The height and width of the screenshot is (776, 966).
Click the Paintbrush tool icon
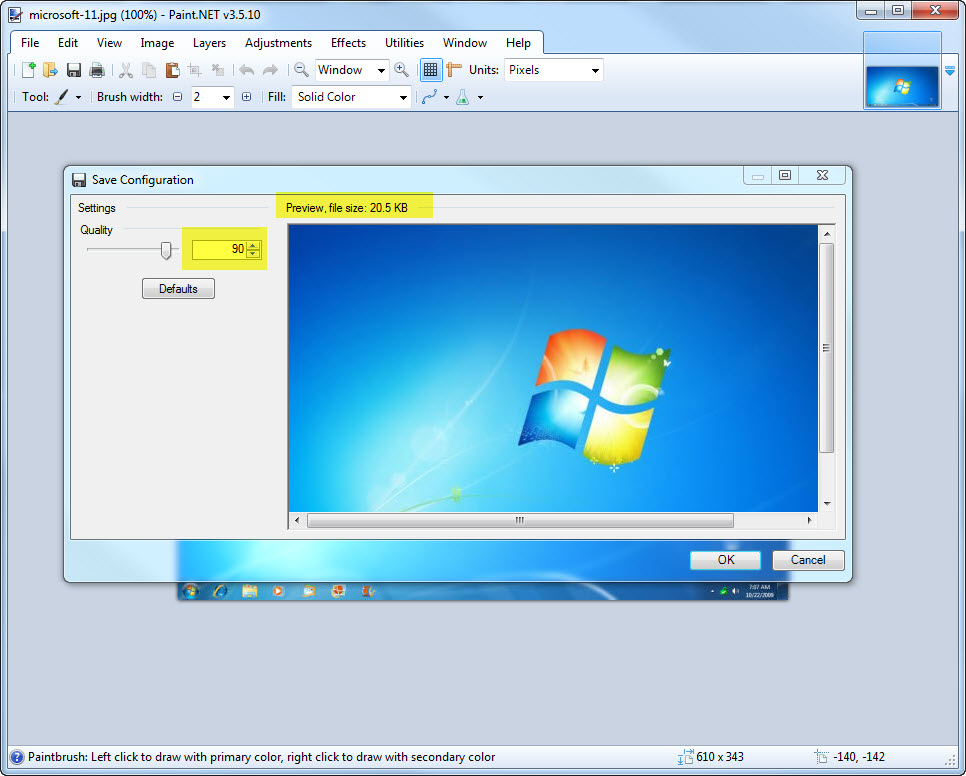tap(62, 97)
